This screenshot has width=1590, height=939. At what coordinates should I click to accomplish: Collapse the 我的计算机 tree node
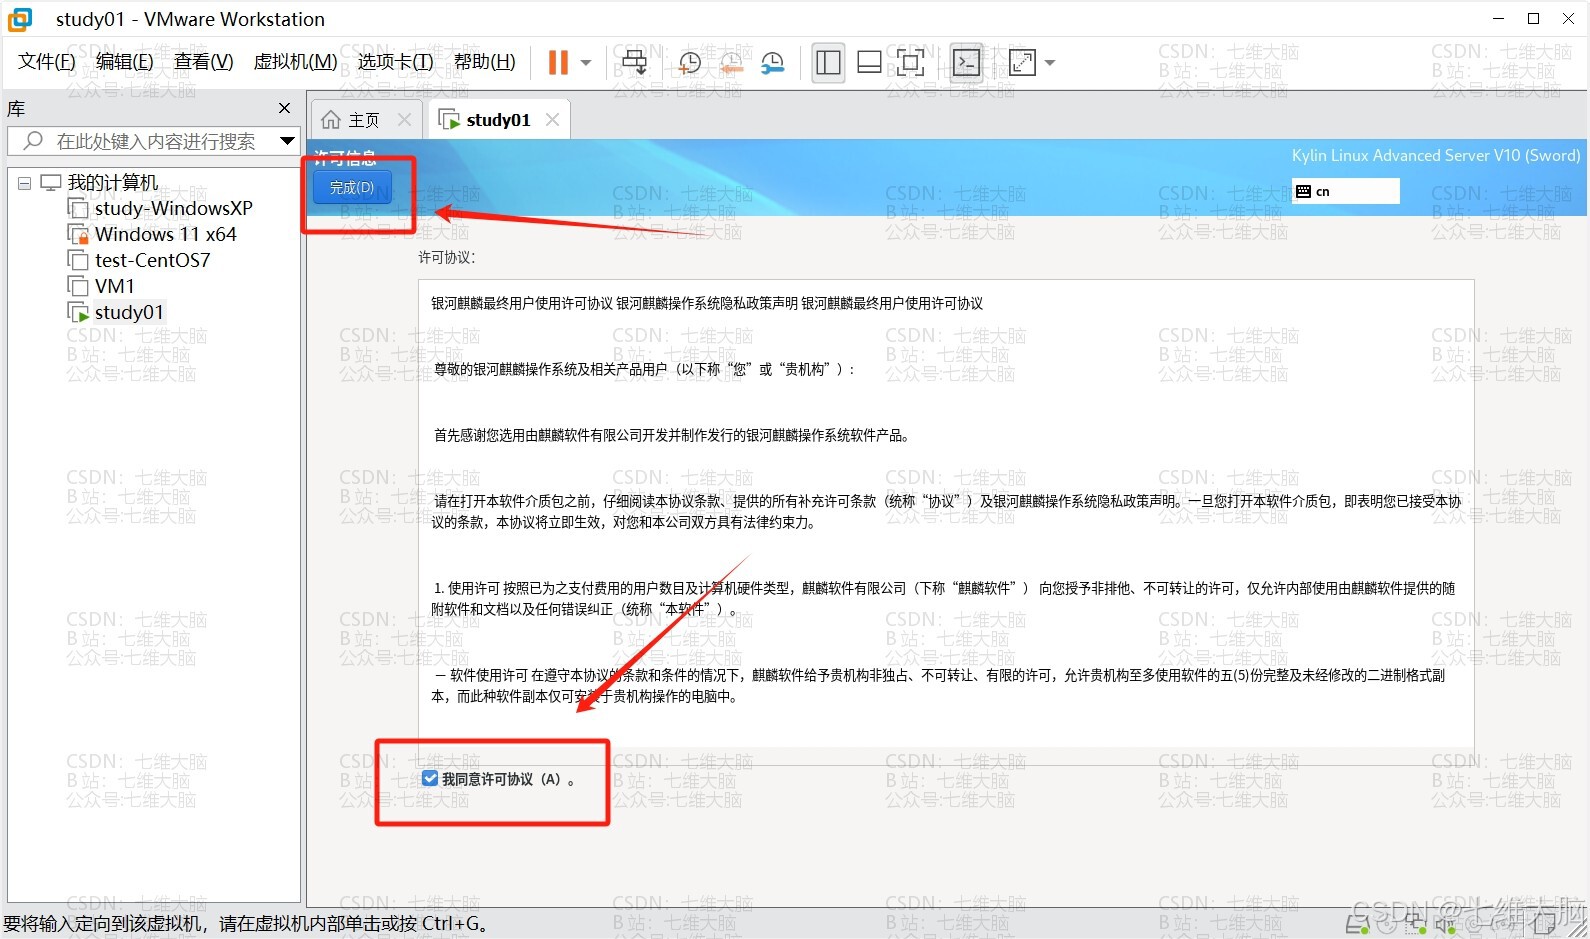(x=24, y=183)
